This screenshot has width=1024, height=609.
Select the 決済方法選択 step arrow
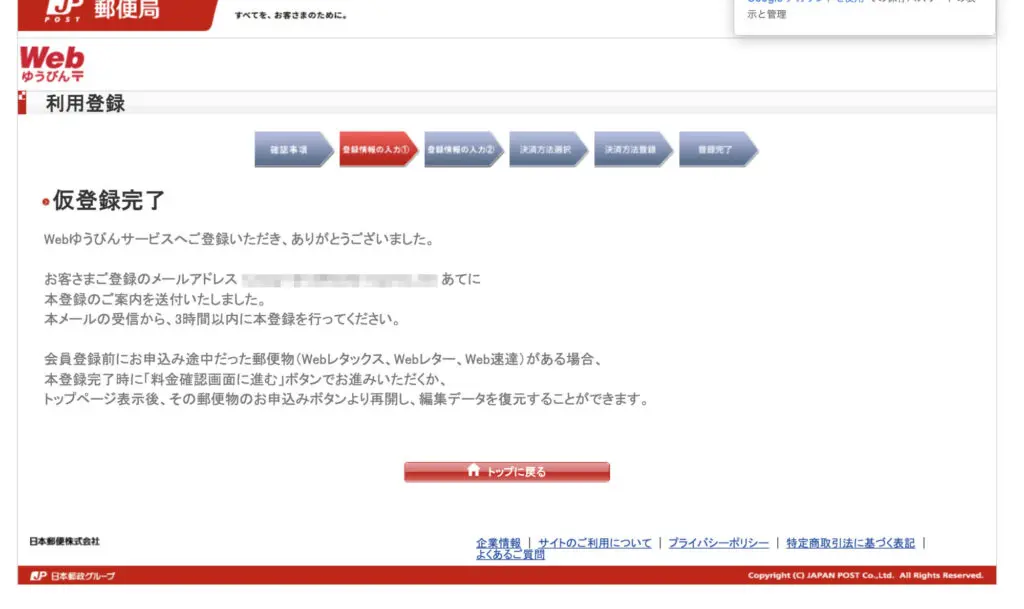pyautogui.click(x=546, y=149)
